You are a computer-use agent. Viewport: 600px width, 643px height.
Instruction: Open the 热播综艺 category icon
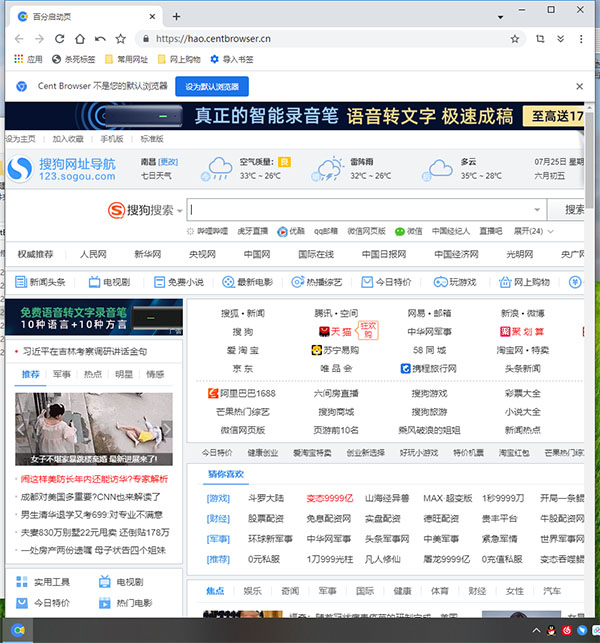click(x=316, y=282)
